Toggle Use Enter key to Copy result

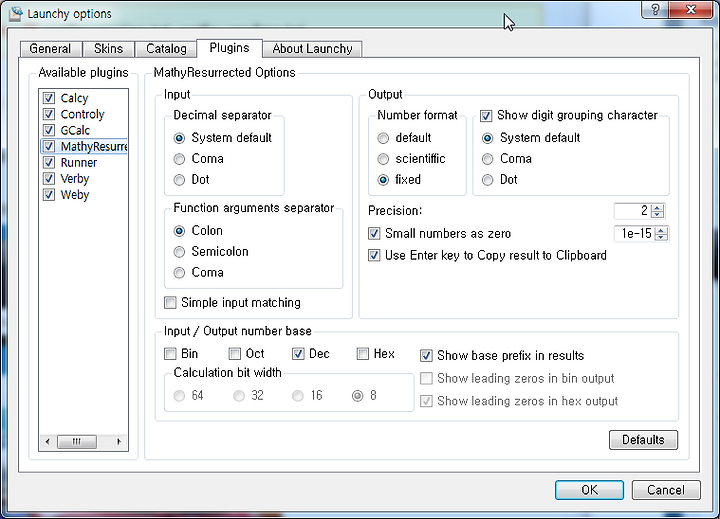(374, 255)
